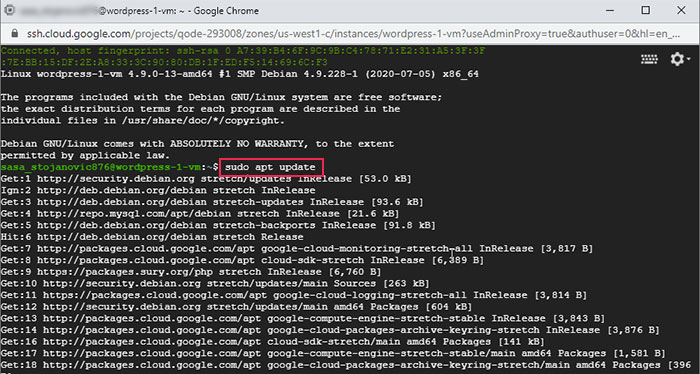Click the 'ABSOLUTELY NO WARRANTY' line
The image size is (700, 374).
pos(197,144)
